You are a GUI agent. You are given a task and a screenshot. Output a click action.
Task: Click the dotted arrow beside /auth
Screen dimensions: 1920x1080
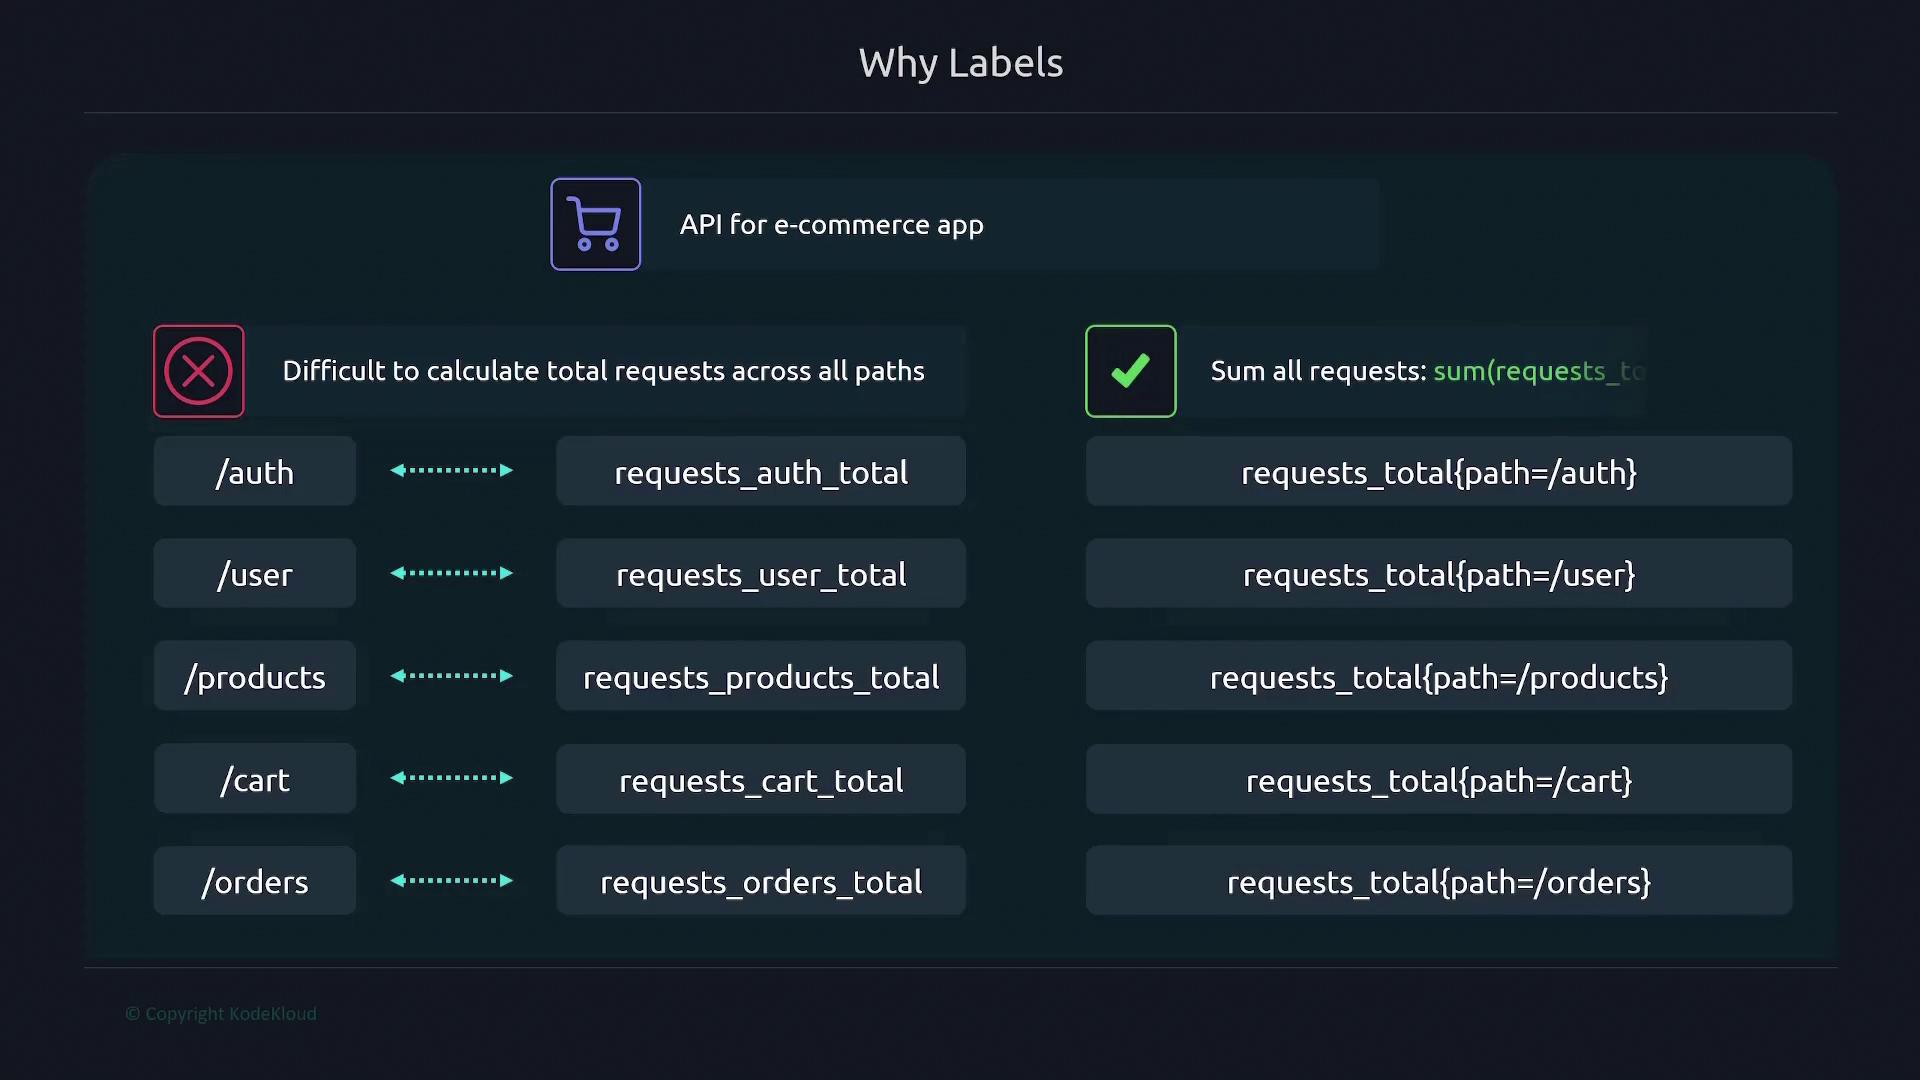tap(452, 470)
